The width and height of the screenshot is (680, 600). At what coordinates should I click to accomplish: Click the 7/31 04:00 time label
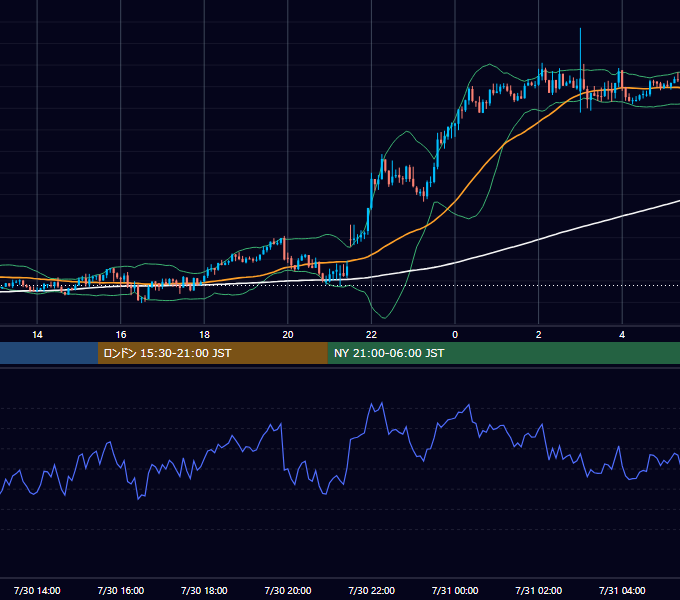622,590
